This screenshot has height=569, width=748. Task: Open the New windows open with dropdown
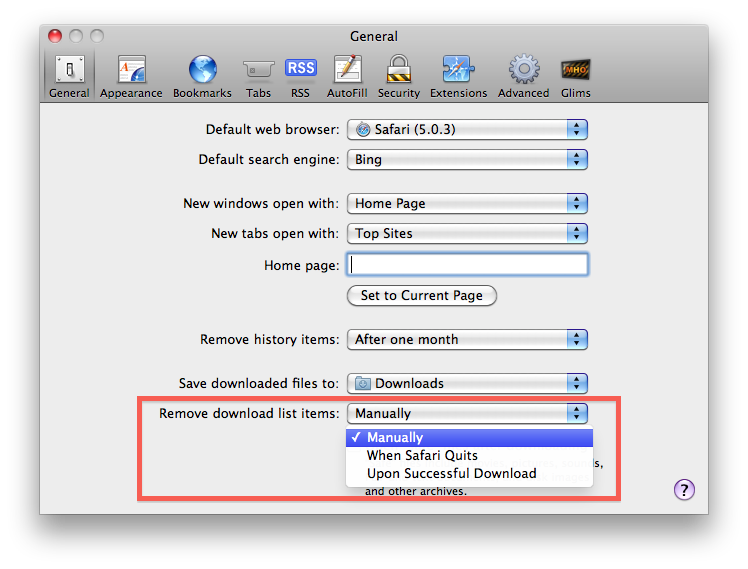pos(467,204)
